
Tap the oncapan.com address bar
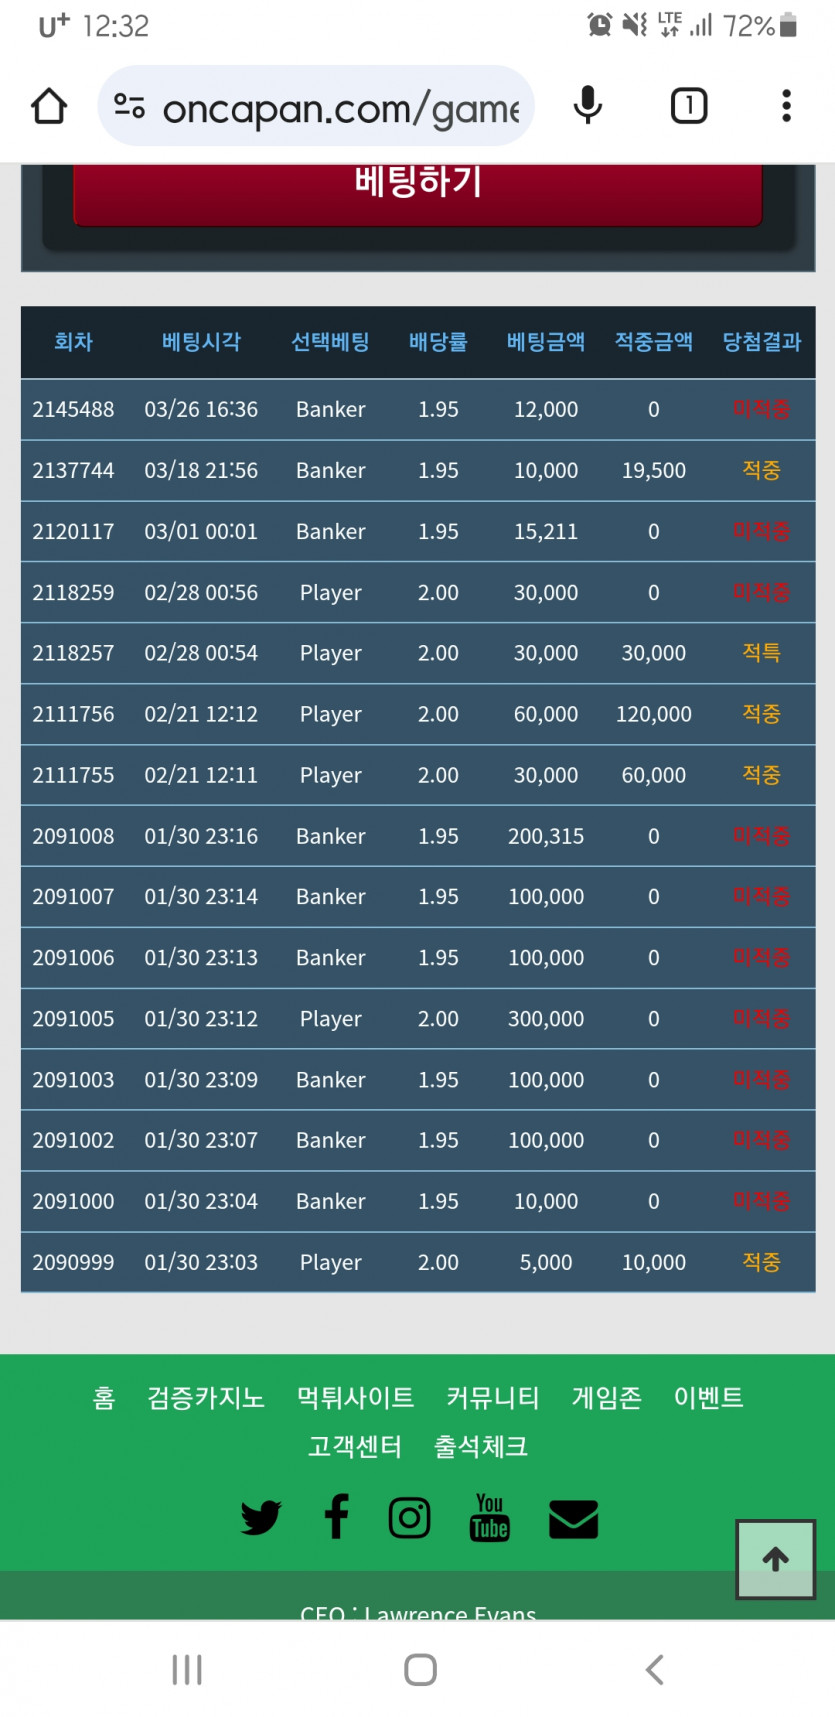point(316,106)
